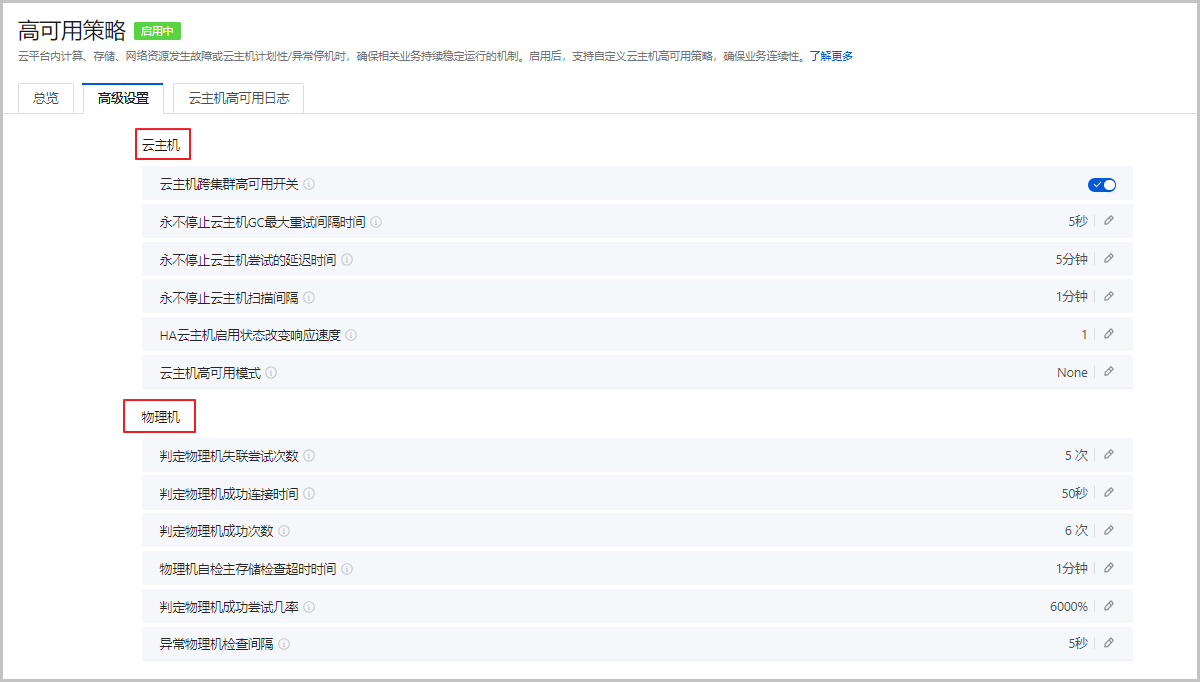1200x682 pixels.
Task: Edit the 判定物理机成功次数 setting
Action: [x=1108, y=530]
